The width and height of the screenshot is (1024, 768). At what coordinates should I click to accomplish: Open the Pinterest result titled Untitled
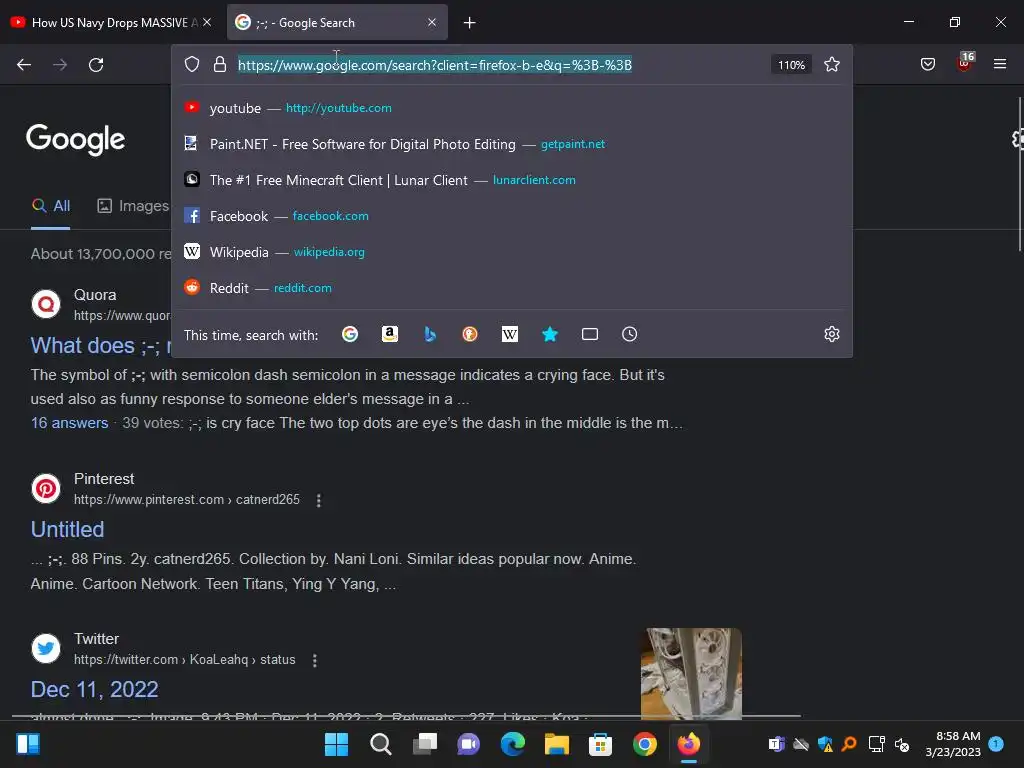tap(67, 529)
